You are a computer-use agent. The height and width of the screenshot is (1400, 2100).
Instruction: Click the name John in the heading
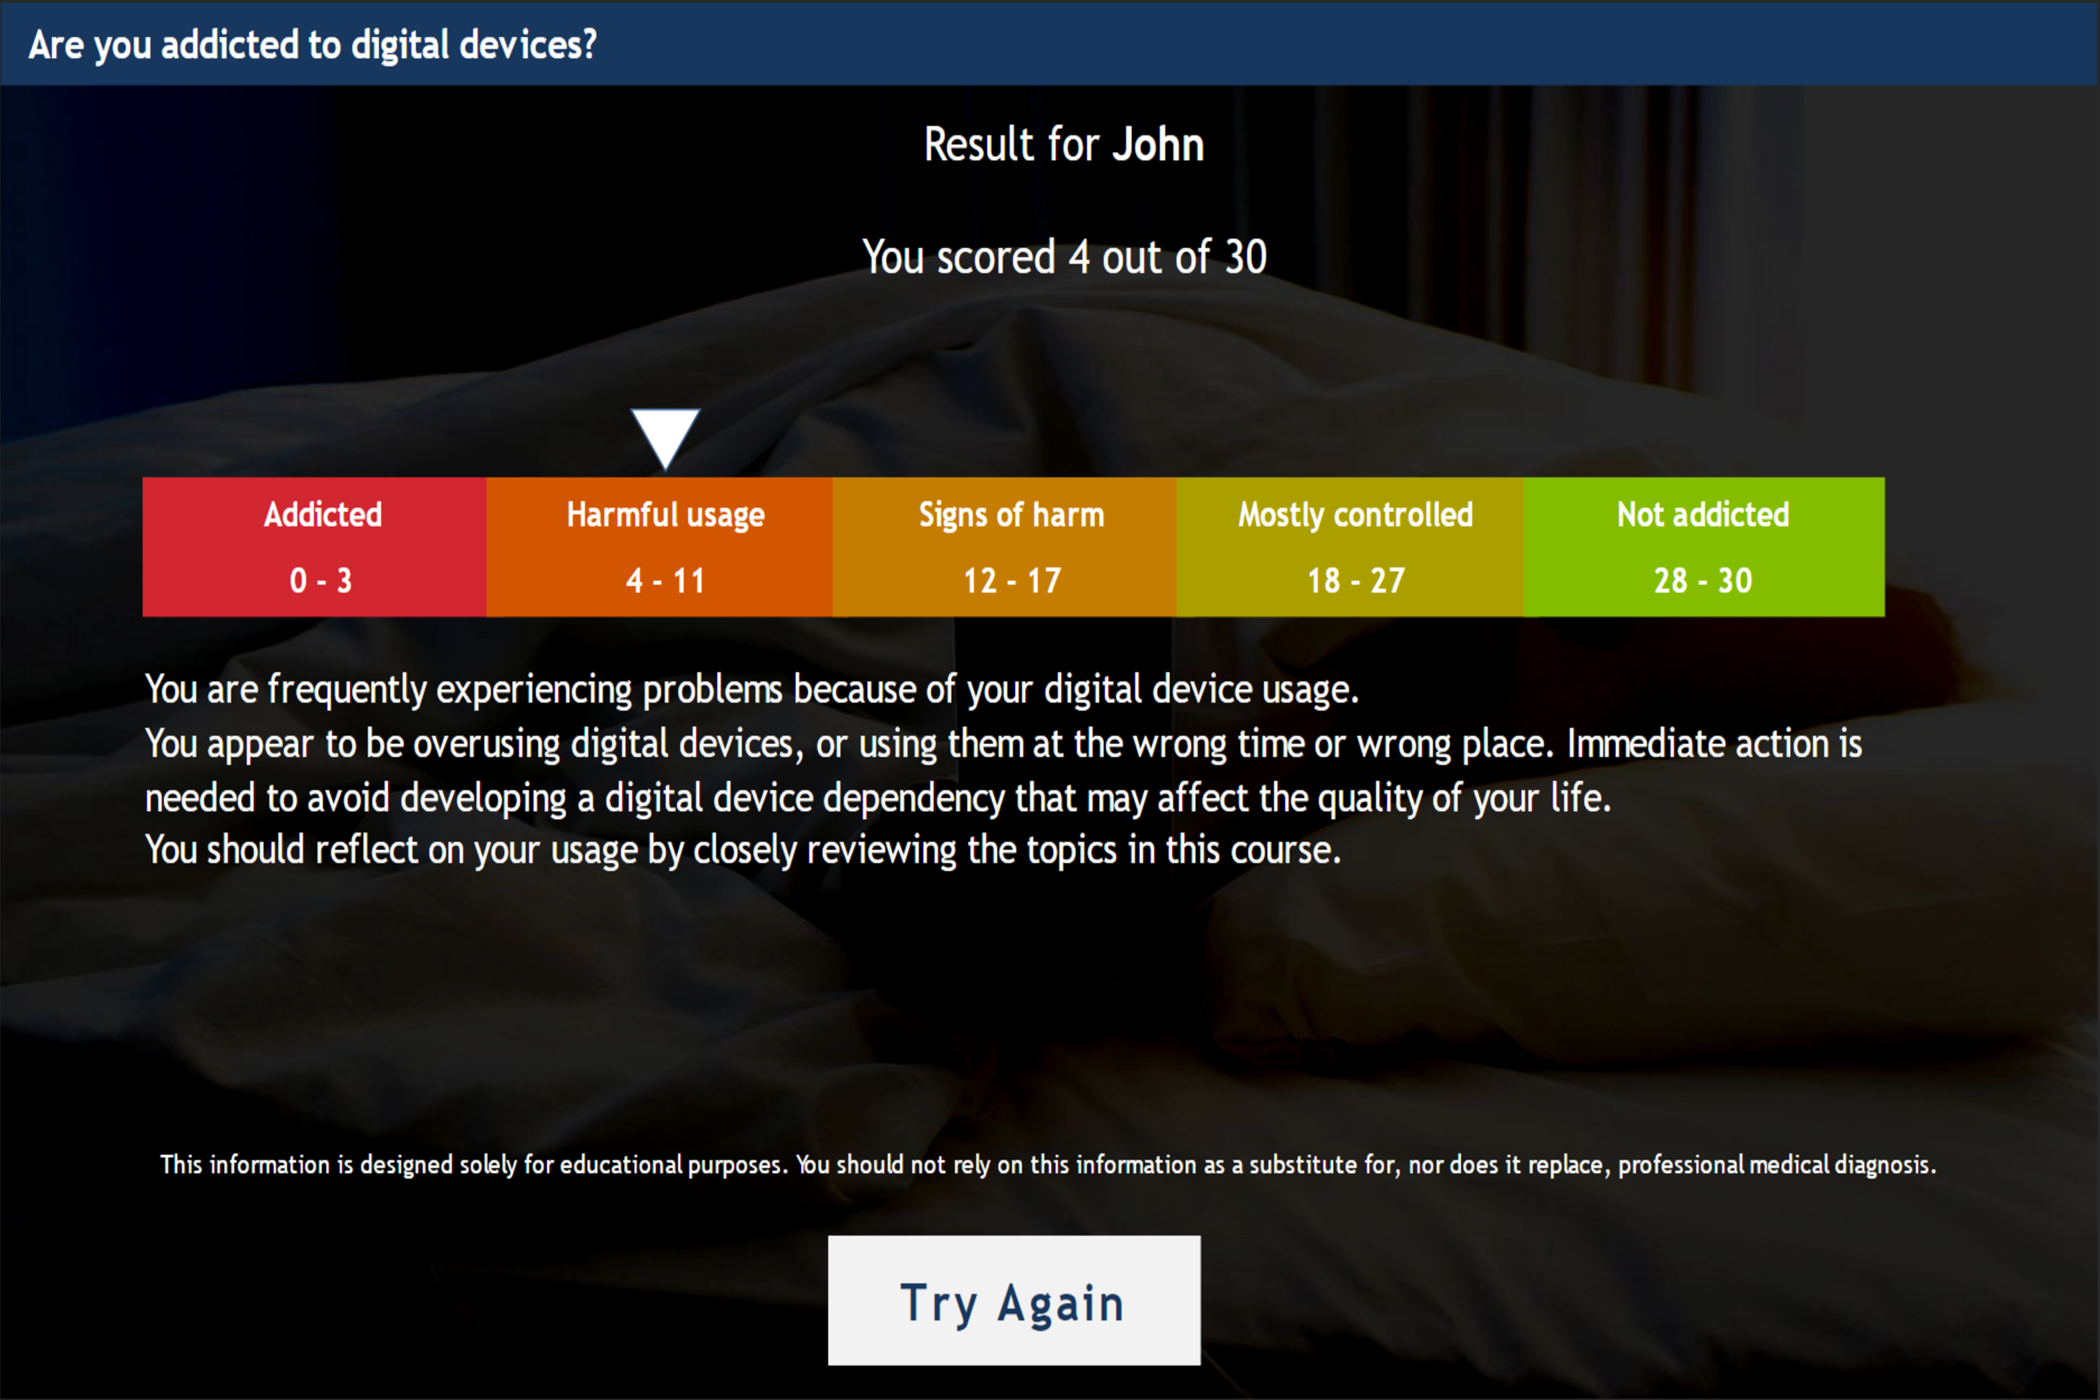tap(1158, 145)
